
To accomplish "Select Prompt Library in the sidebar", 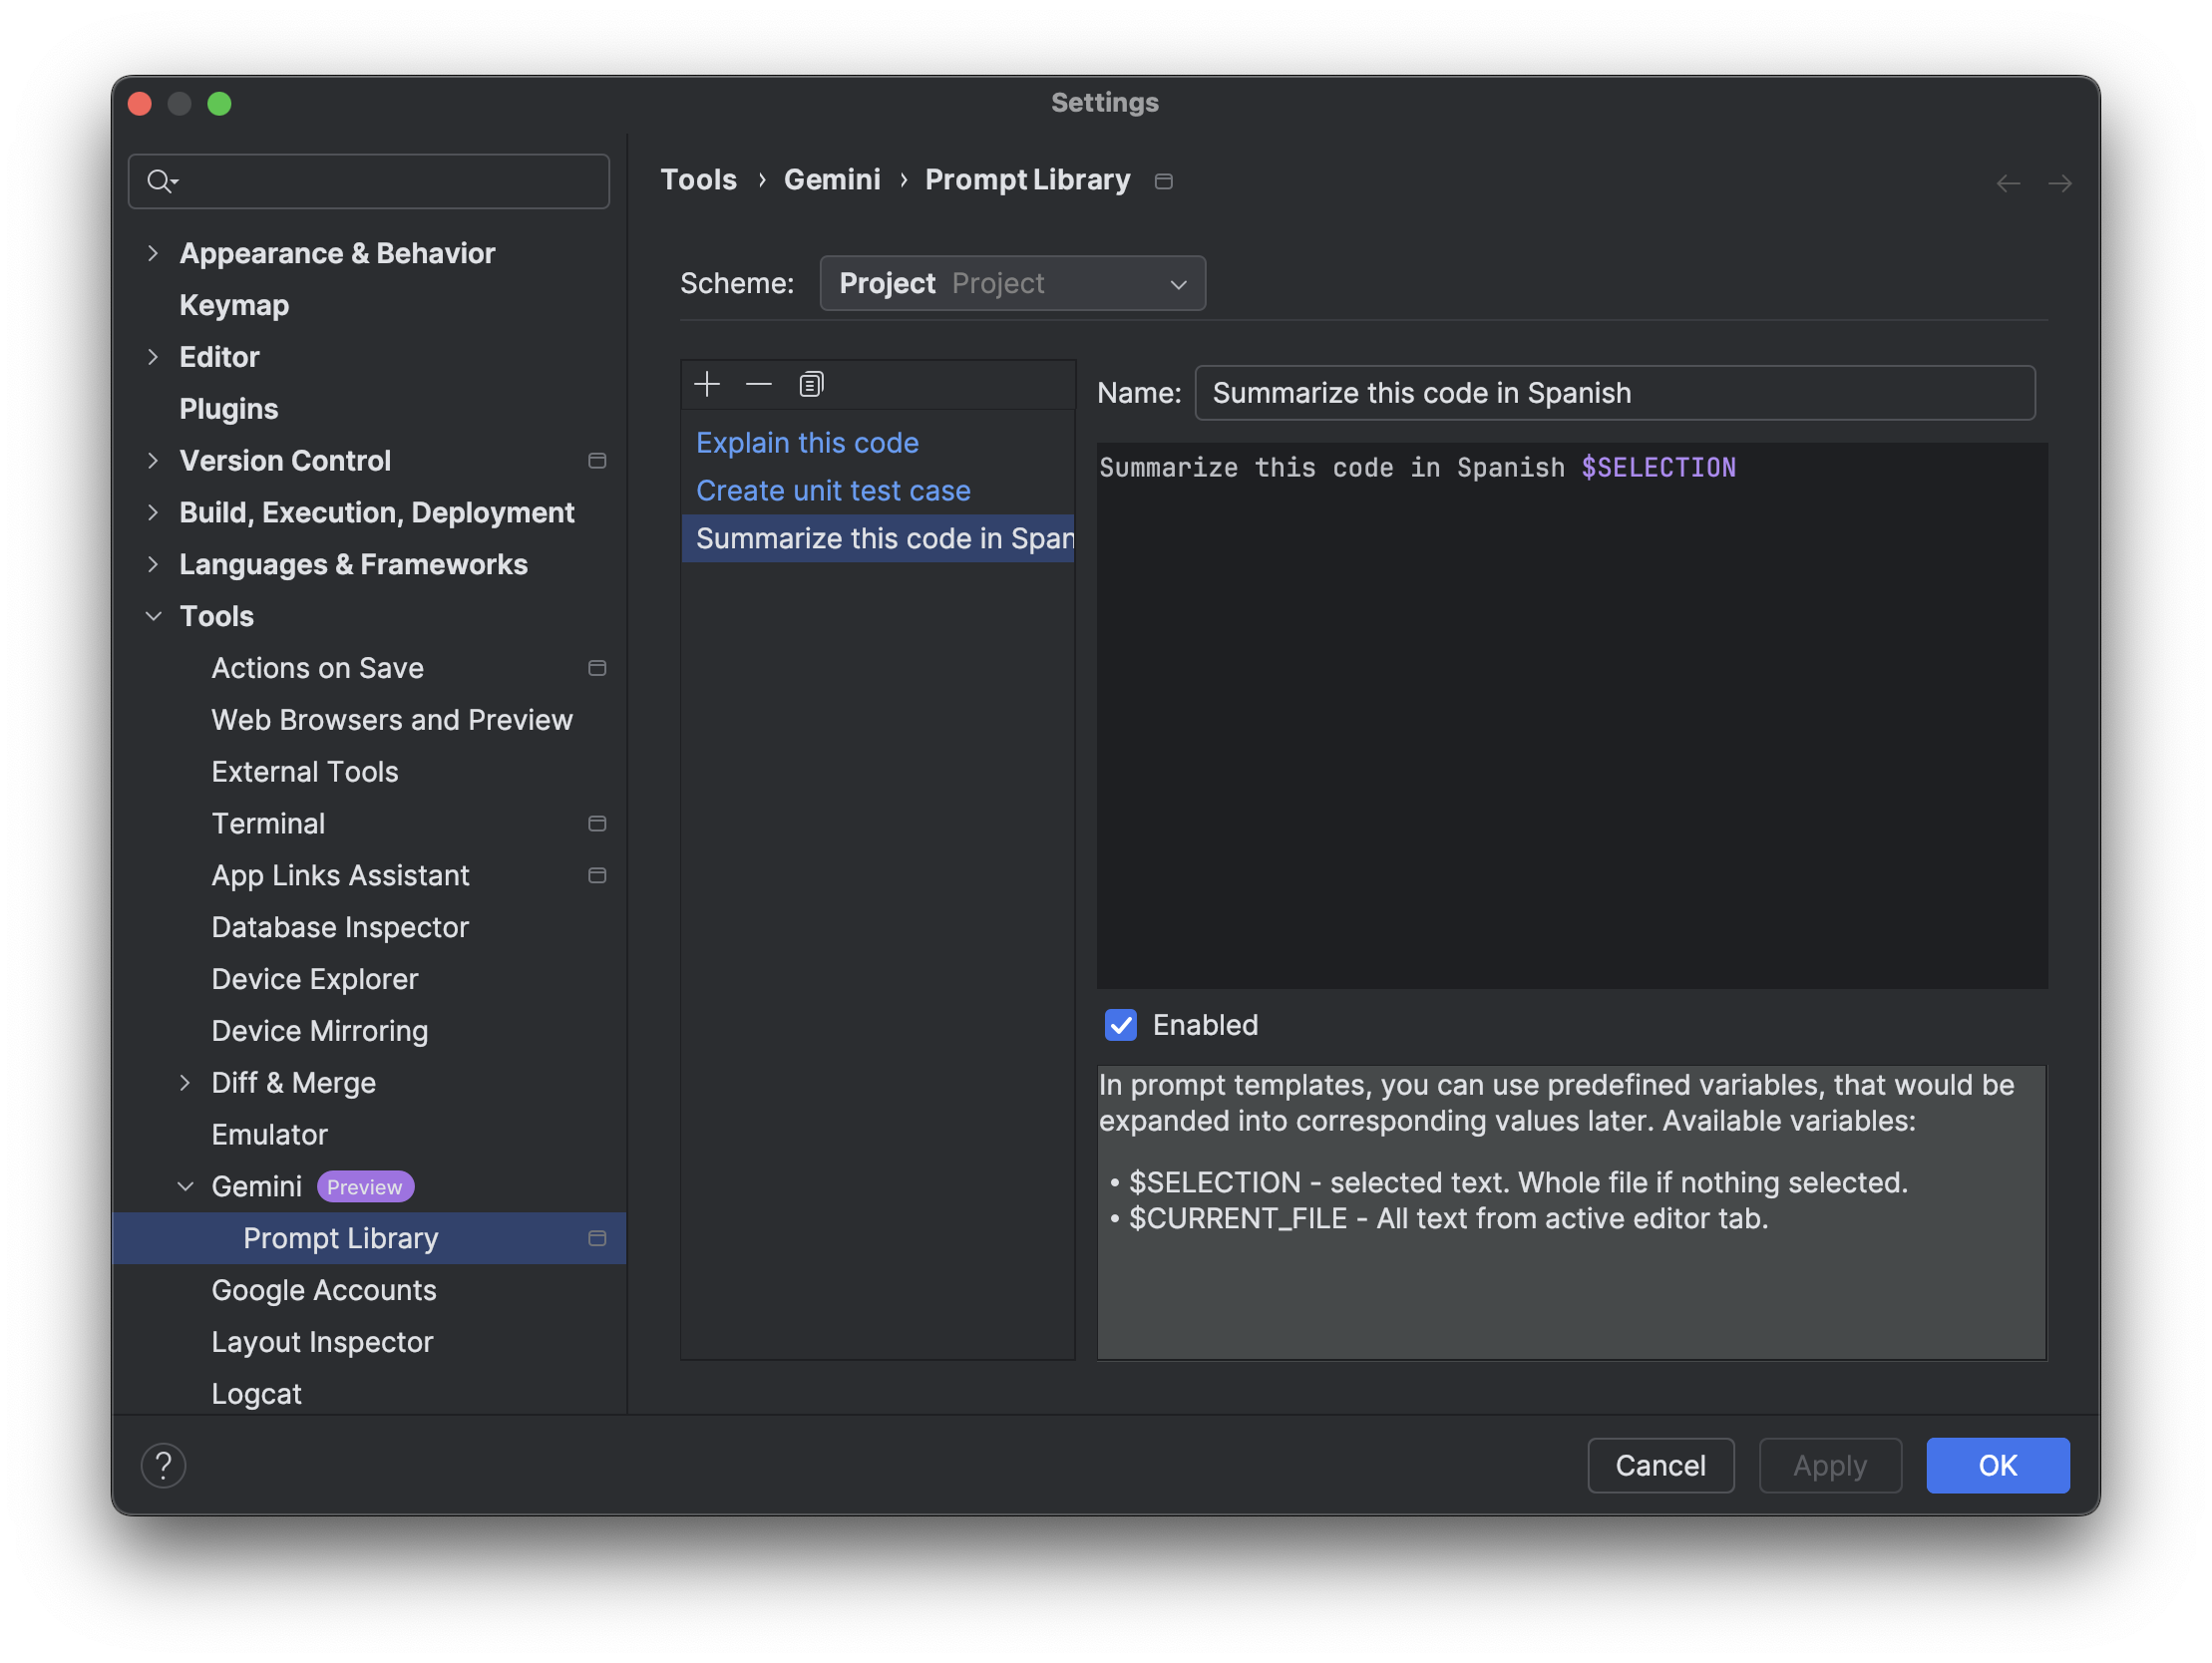I will pos(339,1236).
